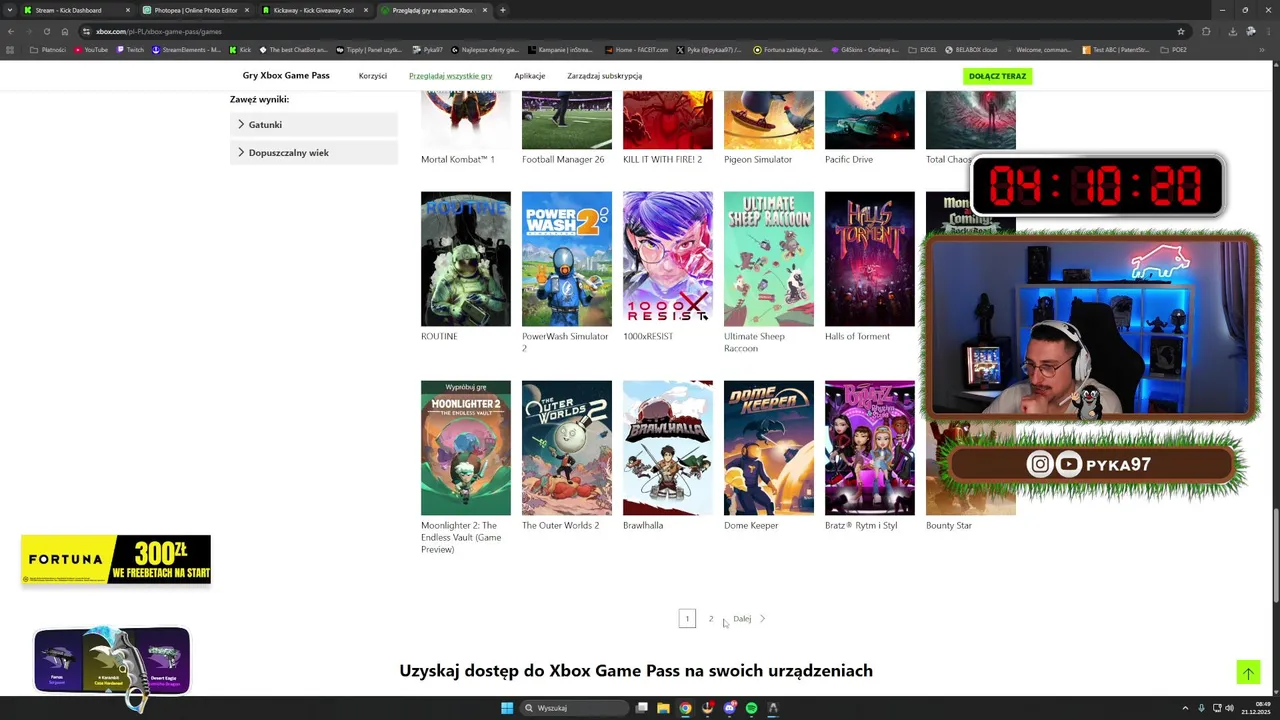Click the microphone tray icon
Image resolution: width=1280 pixels, height=720 pixels.
[x=1201, y=708]
